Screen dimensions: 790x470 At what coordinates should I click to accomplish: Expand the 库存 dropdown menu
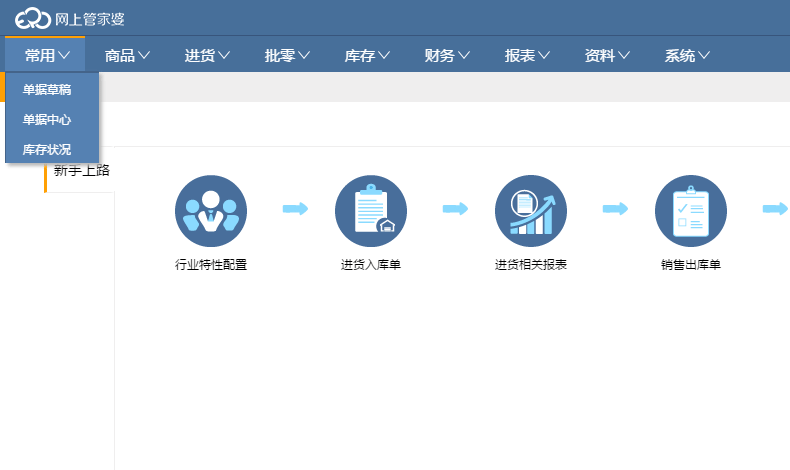pyautogui.click(x=367, y=55)
